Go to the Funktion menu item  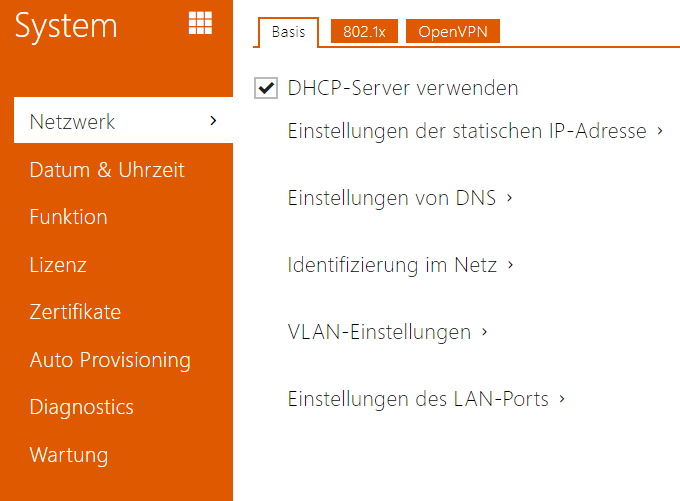pyautogui.click(x=68, y=217)
